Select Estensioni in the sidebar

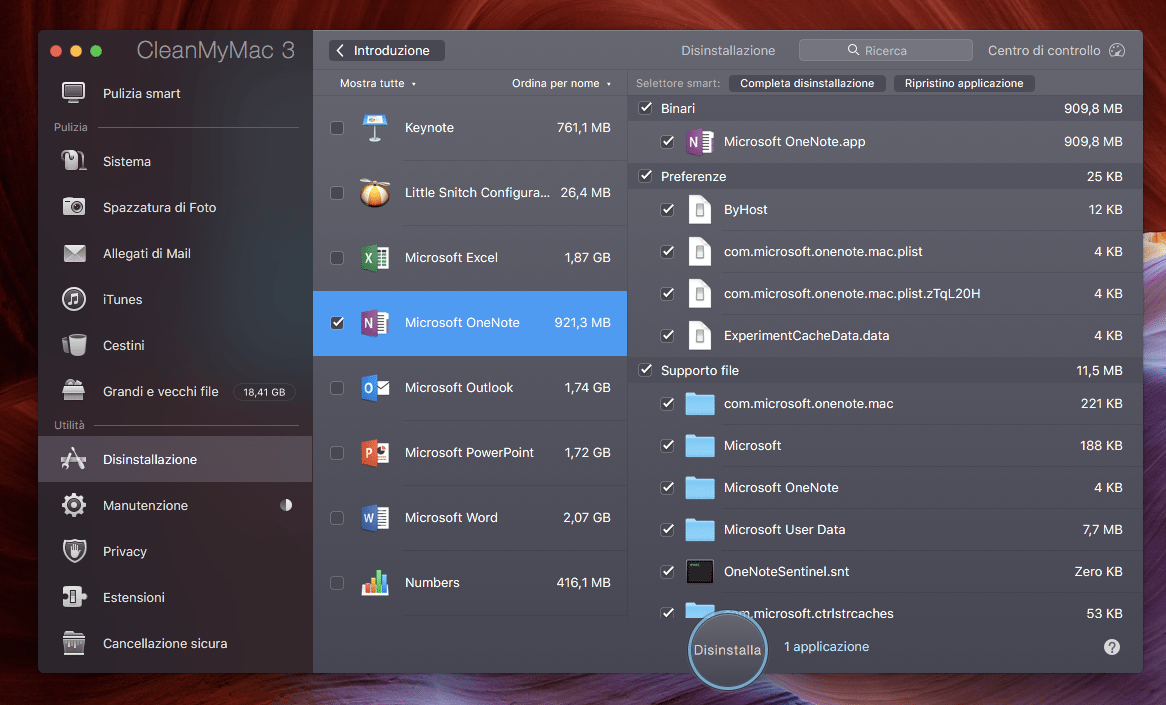point(134,597)
